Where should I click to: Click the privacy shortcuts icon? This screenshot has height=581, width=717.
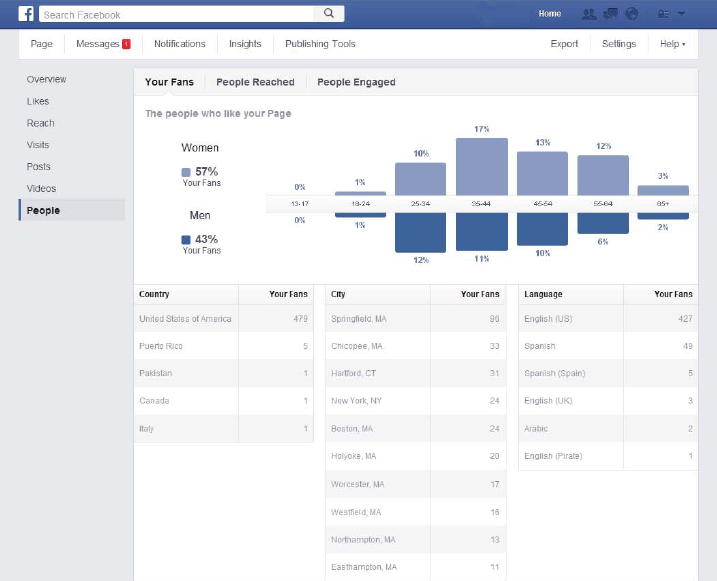point(662,14)
